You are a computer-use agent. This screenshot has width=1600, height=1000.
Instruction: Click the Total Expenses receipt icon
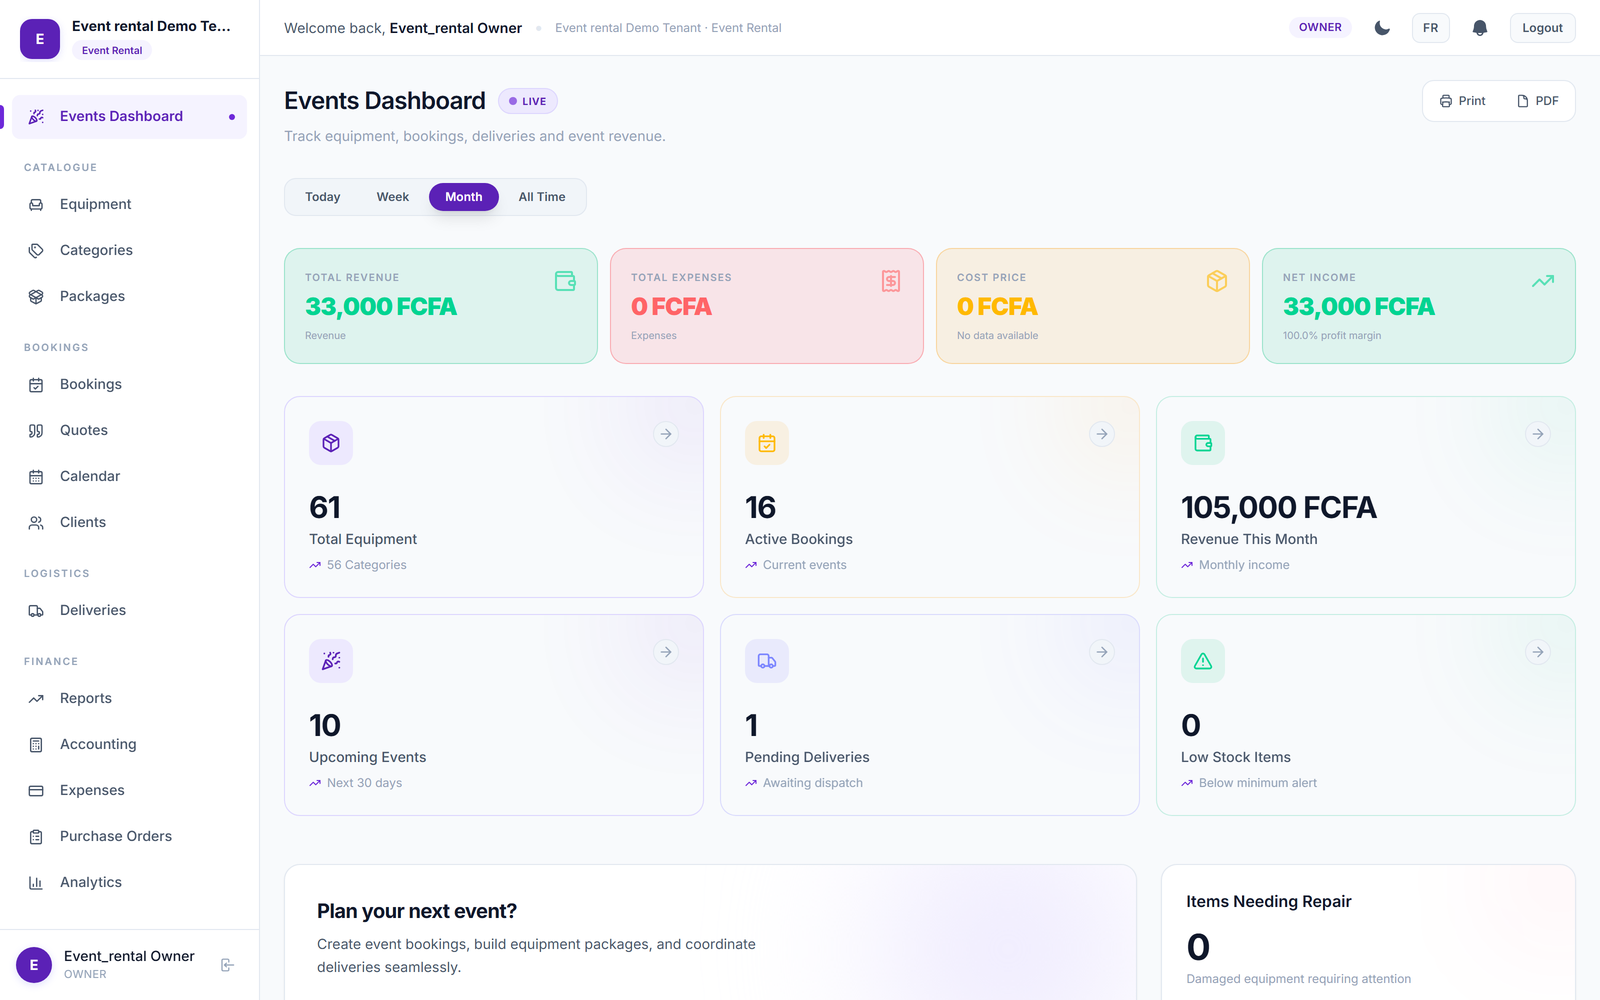point(891,281)
